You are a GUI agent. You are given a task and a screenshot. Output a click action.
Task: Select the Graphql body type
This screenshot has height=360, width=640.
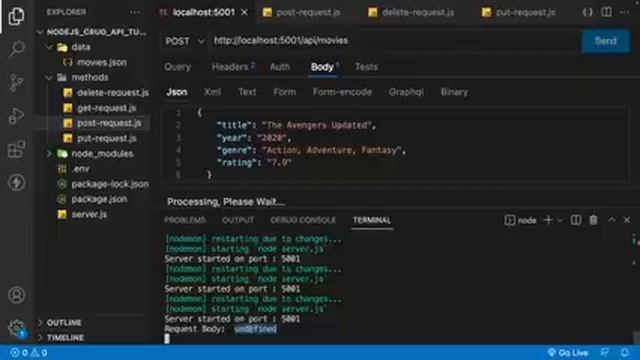pyautogui.click(x=406, y=92)
